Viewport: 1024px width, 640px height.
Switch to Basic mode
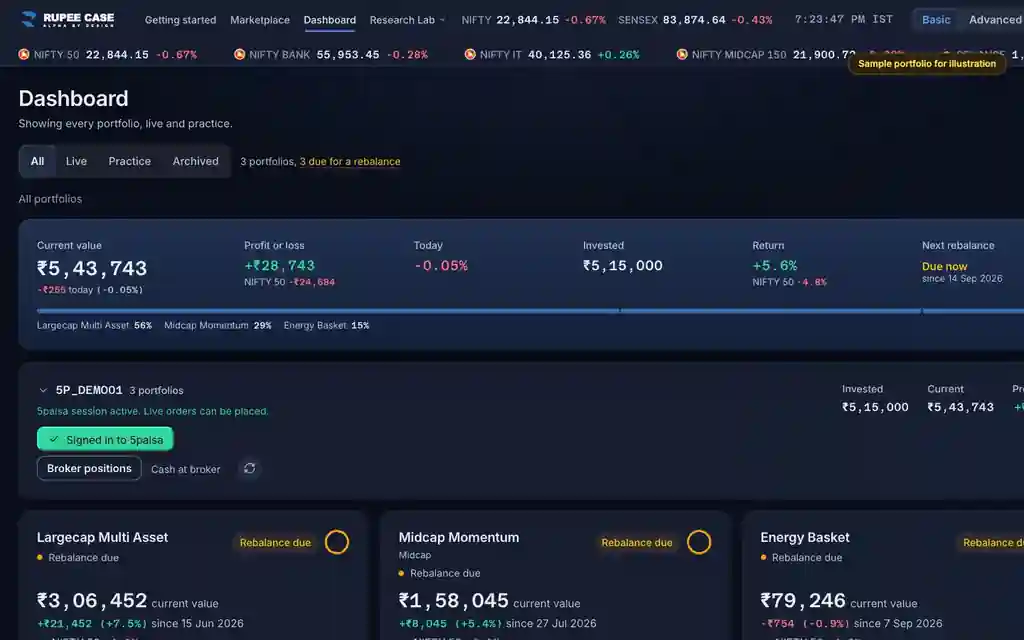[936, 20]
